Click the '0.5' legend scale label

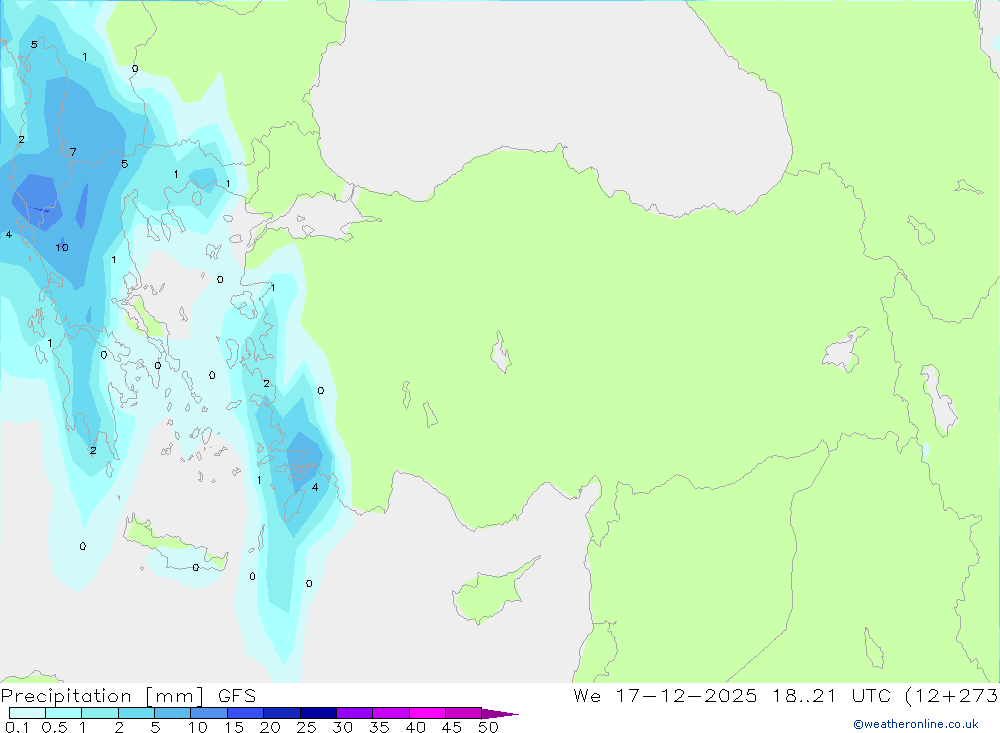pos(54,727)
